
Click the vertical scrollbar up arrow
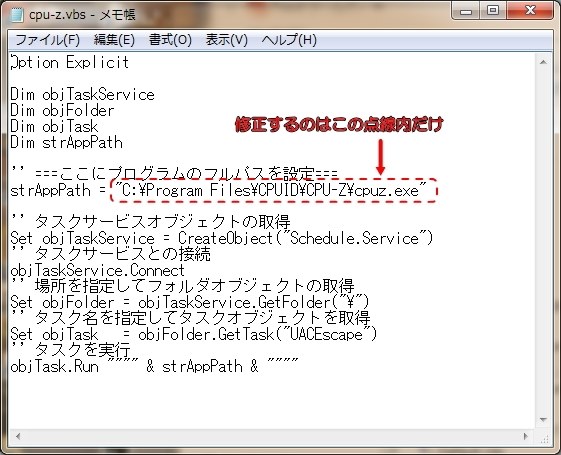[x=543, y=62]
